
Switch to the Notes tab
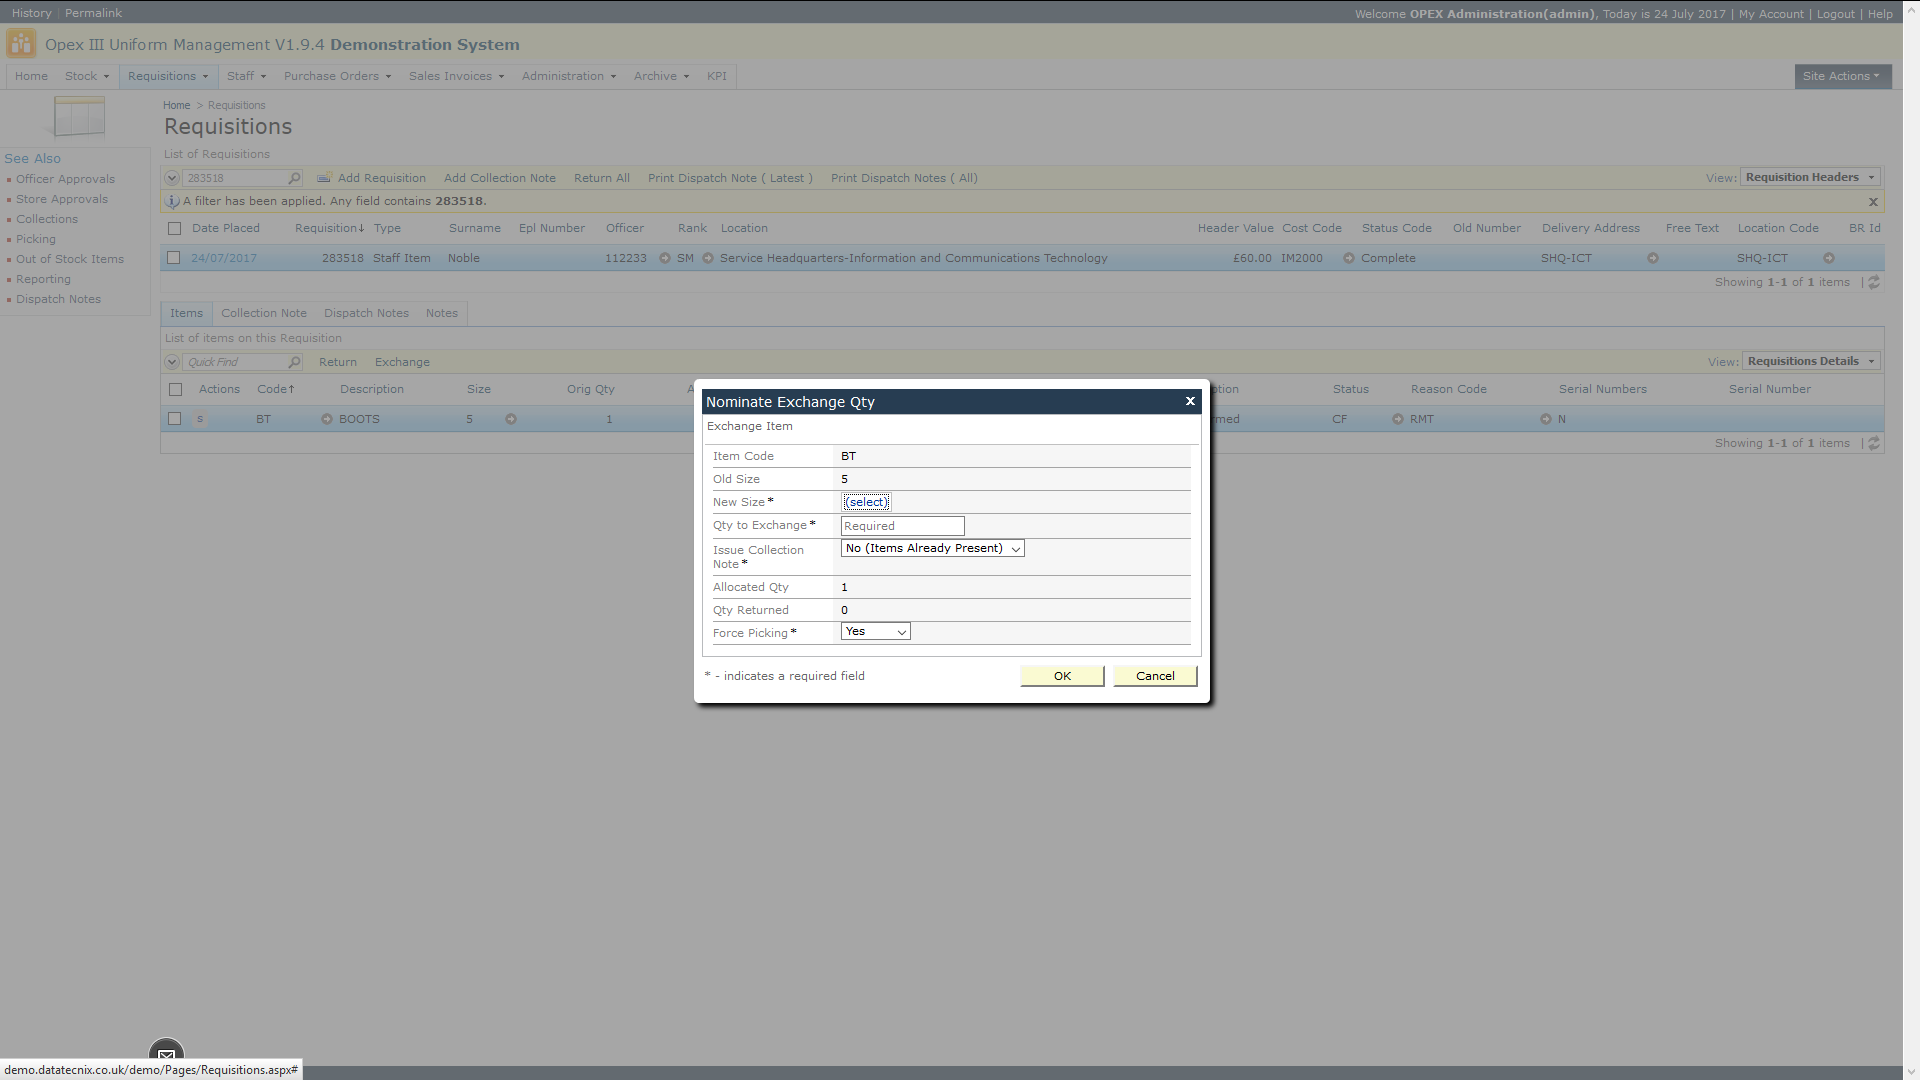(x=442, y=313)
